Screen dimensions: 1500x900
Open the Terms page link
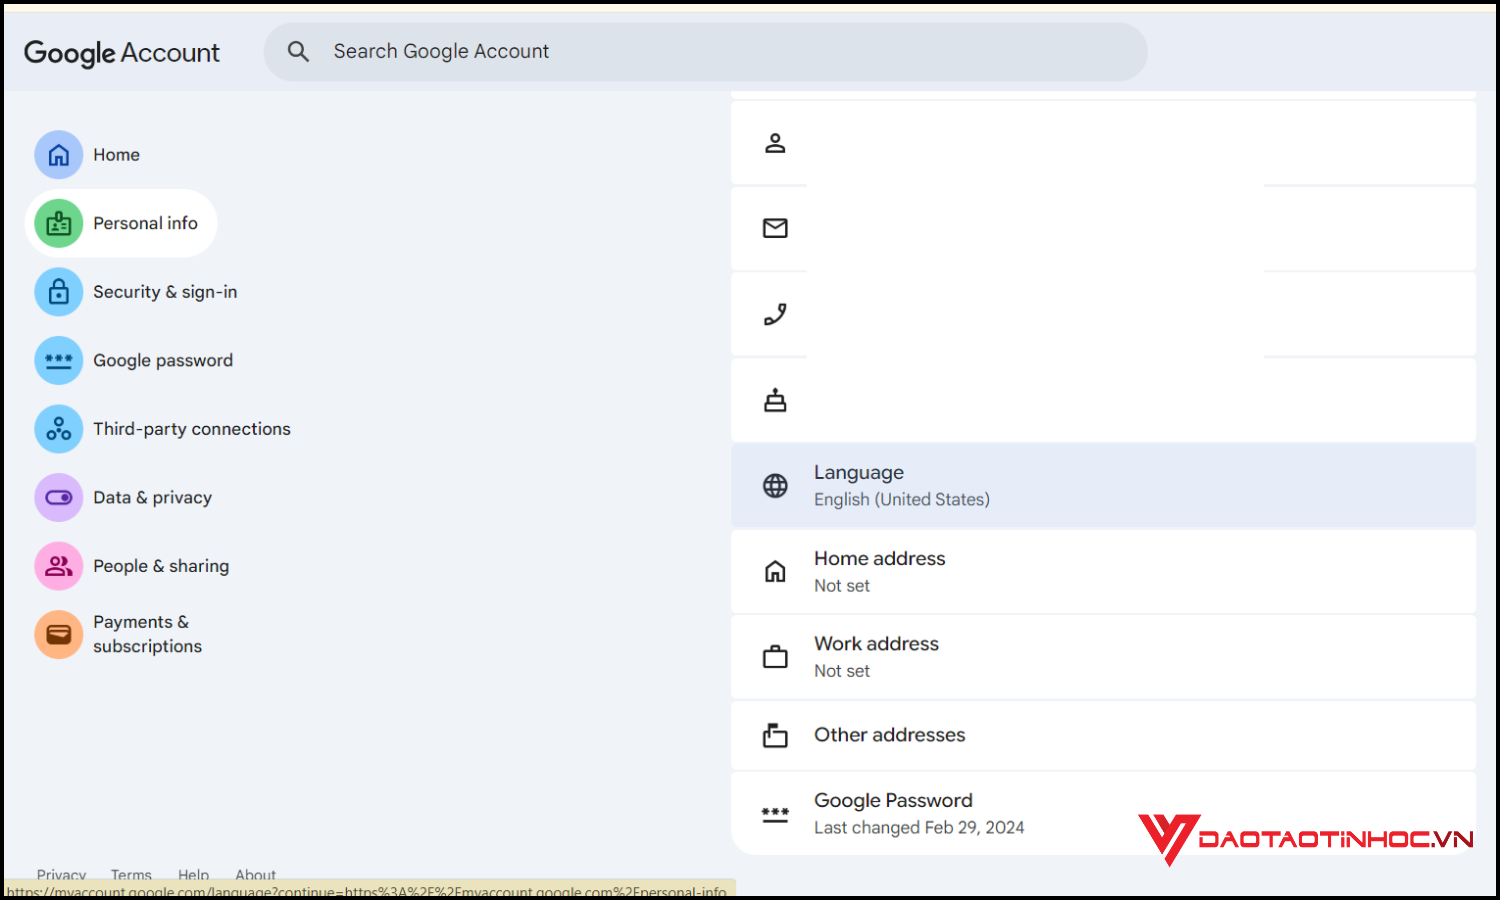point(131,875)
